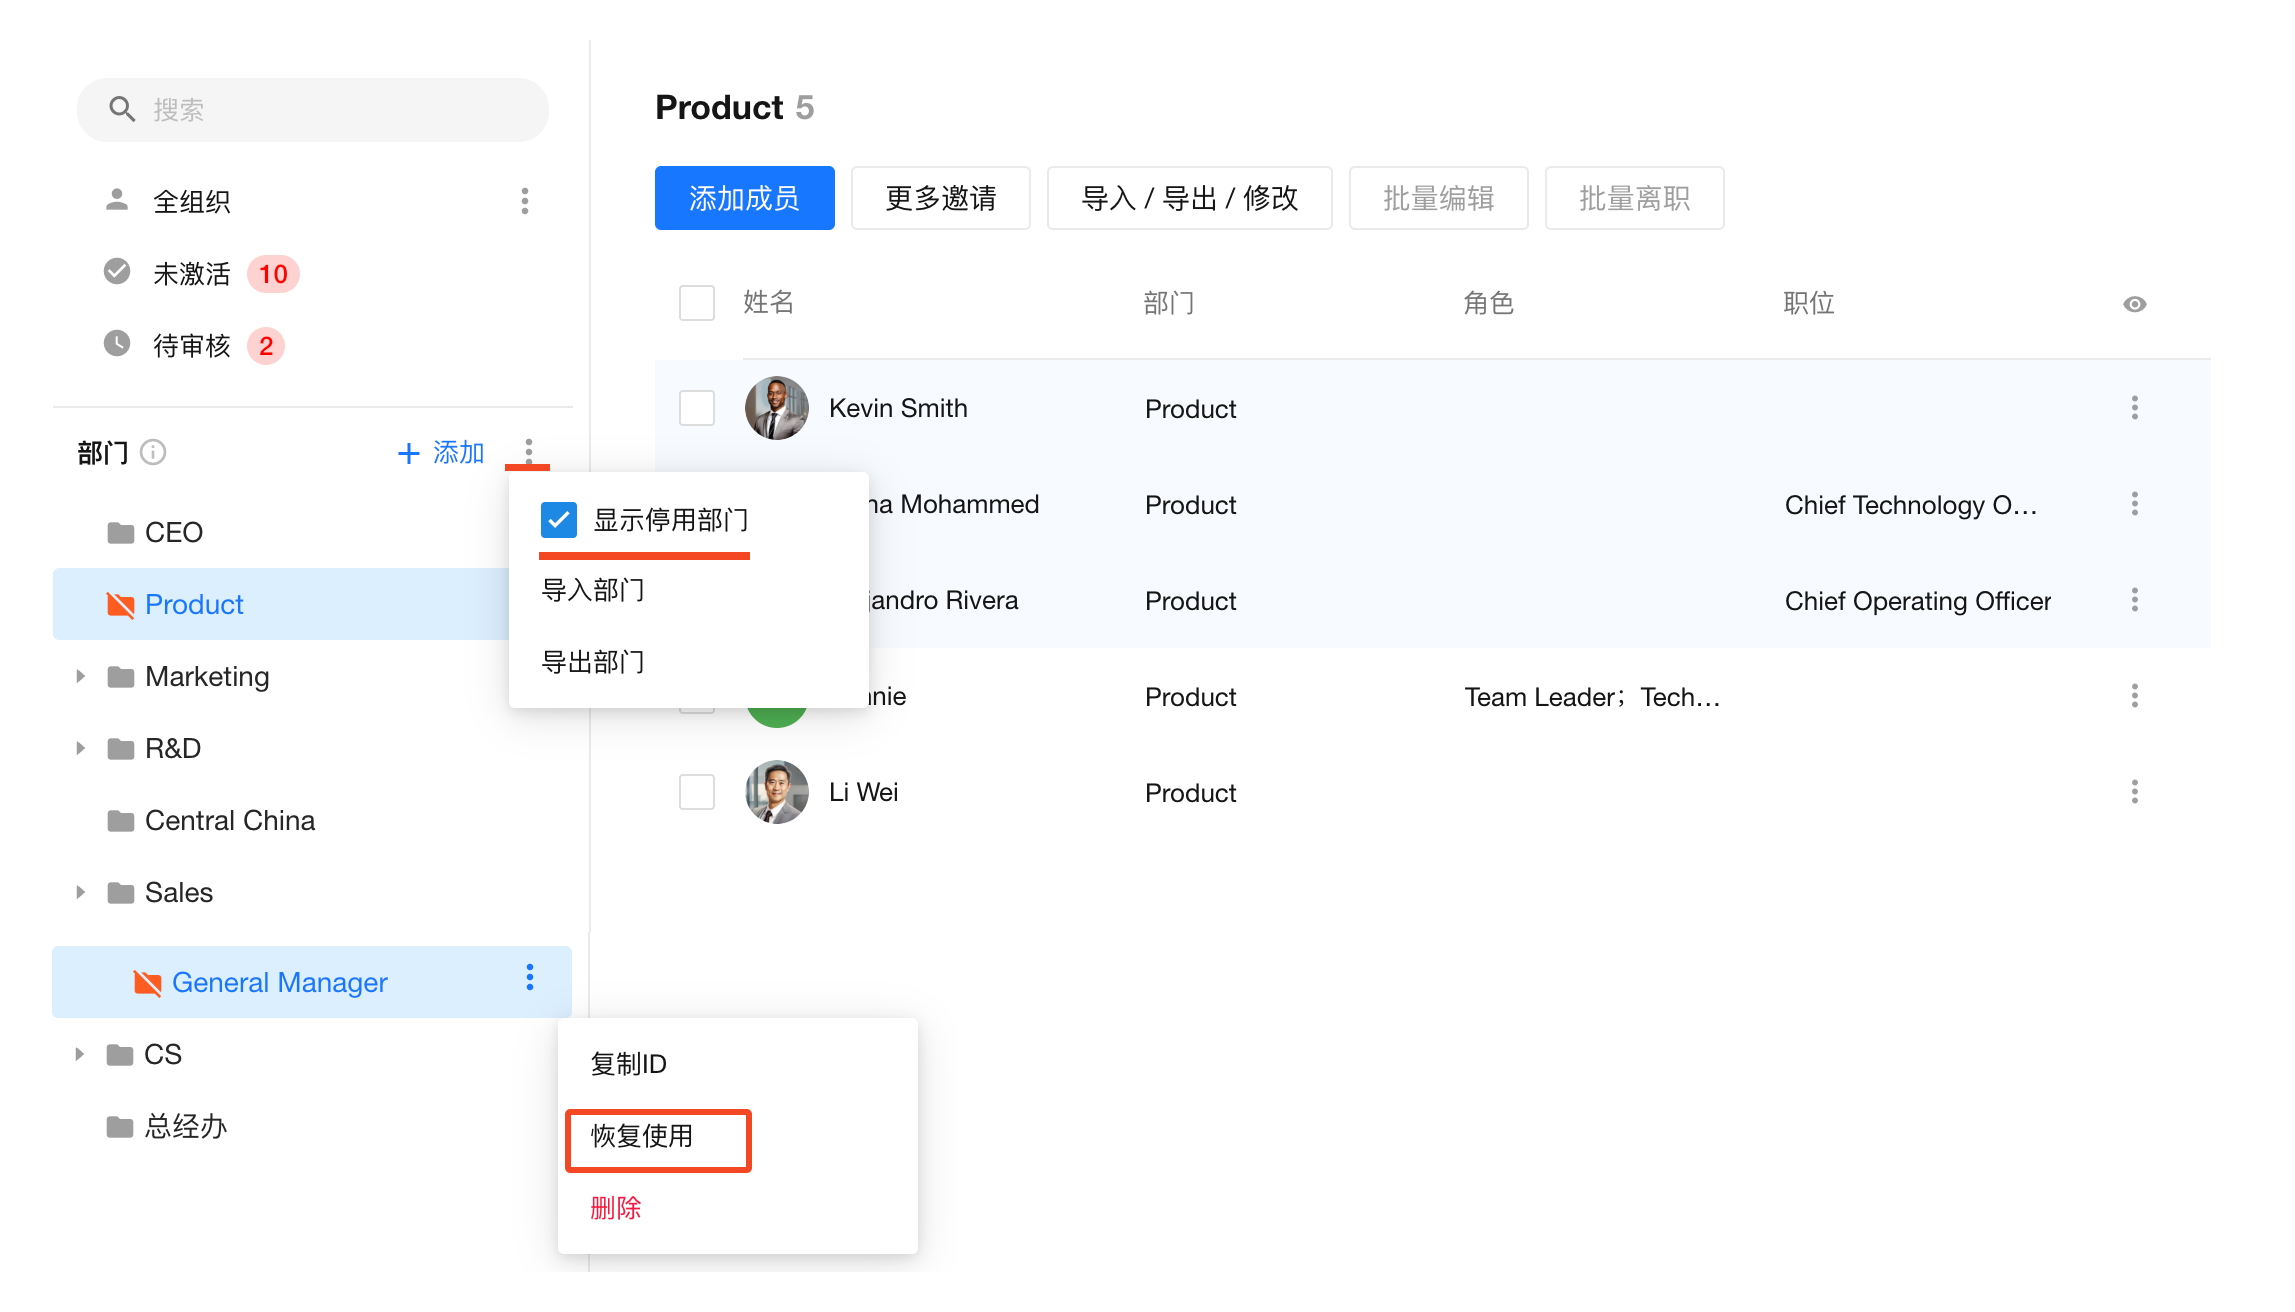The height and width of the screenshot is (1312, 2295).
Task: Uncheck the 显示停用部门 checkbox
Action: (x=558, y=520)
